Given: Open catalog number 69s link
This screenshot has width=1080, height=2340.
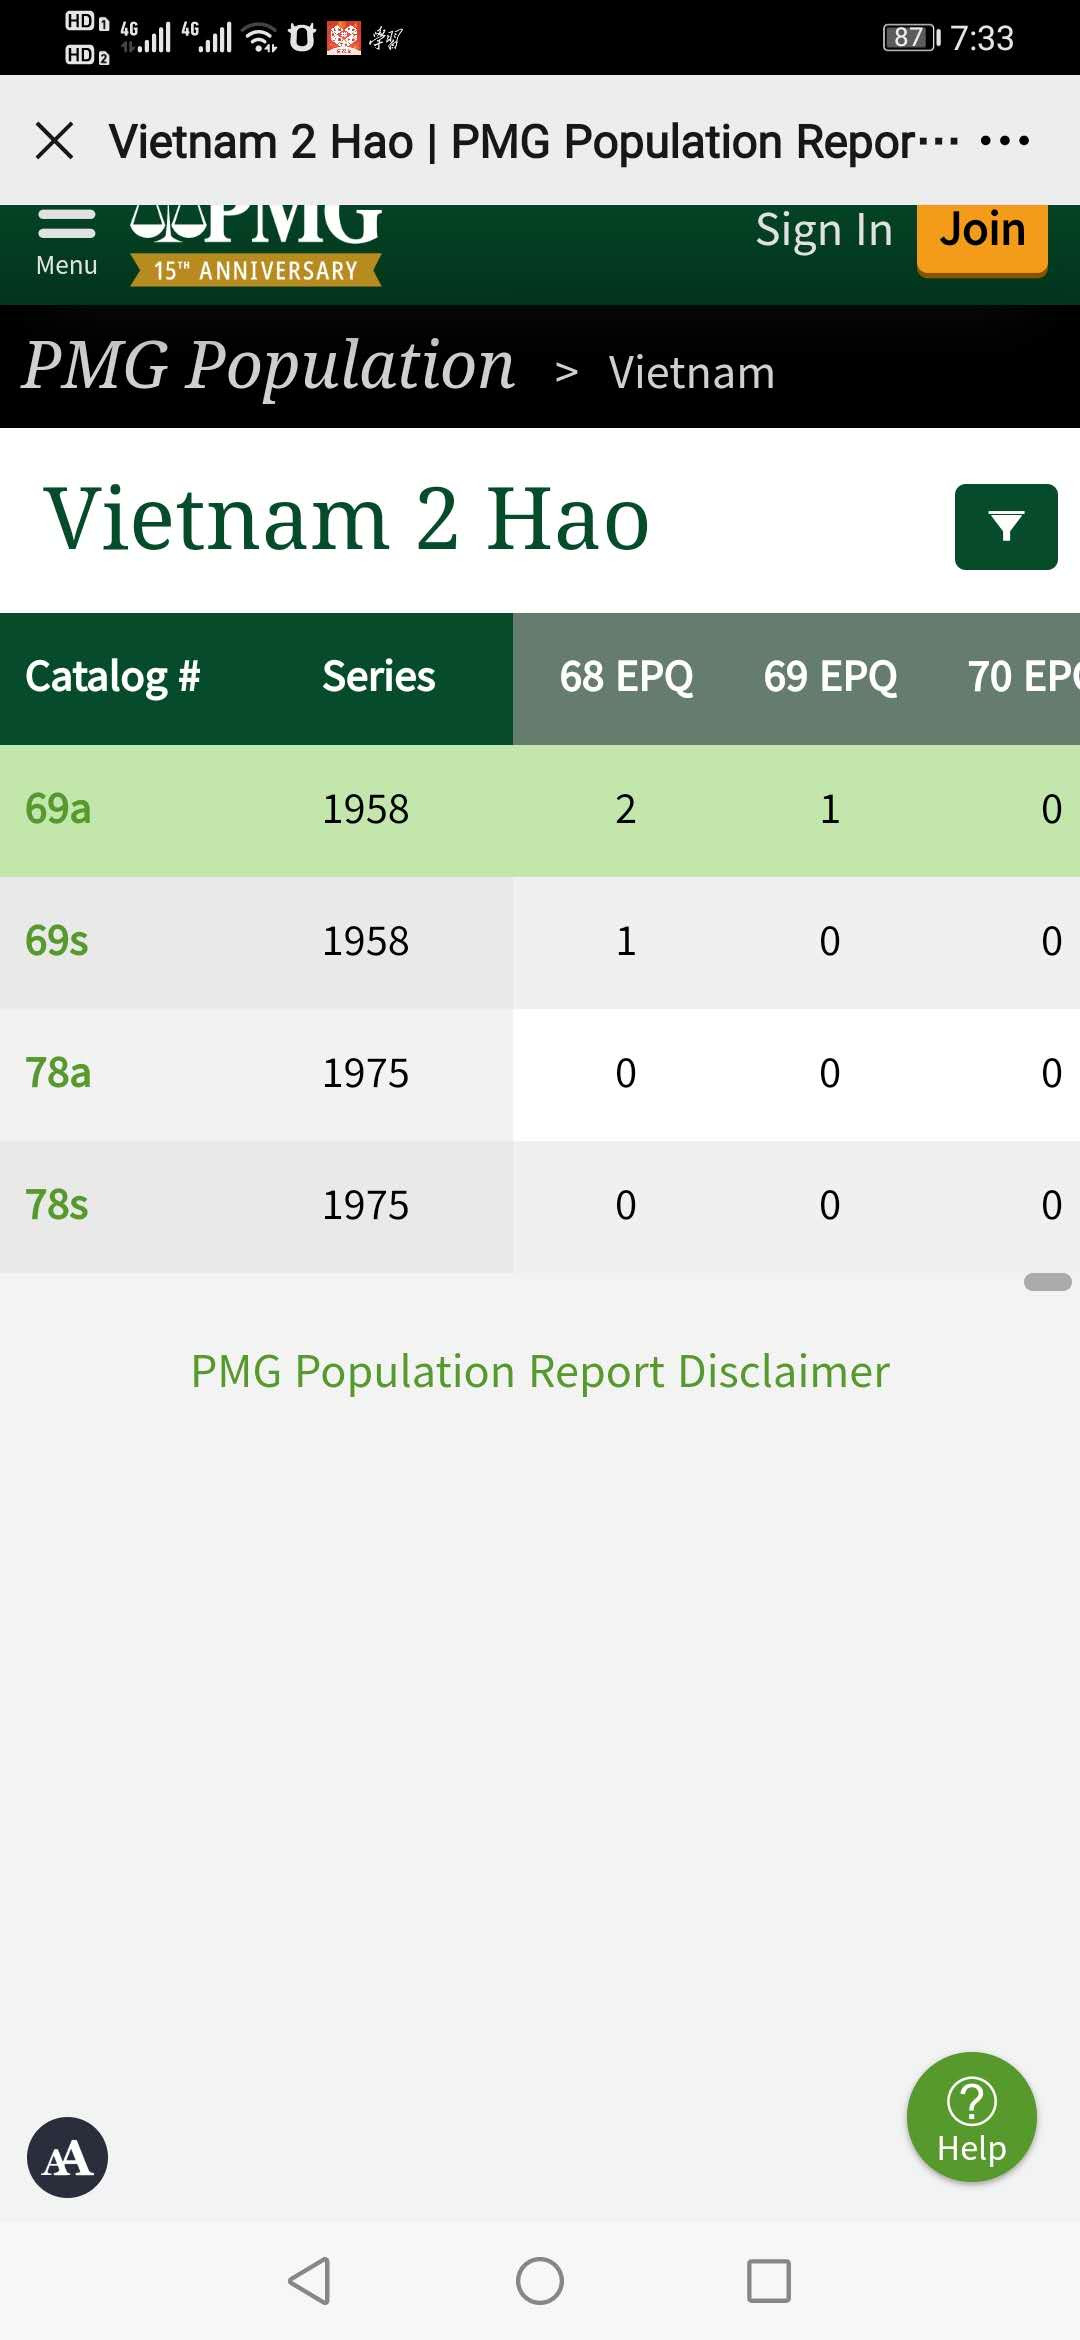Looking at the screenshot, I should click(57, 941).
